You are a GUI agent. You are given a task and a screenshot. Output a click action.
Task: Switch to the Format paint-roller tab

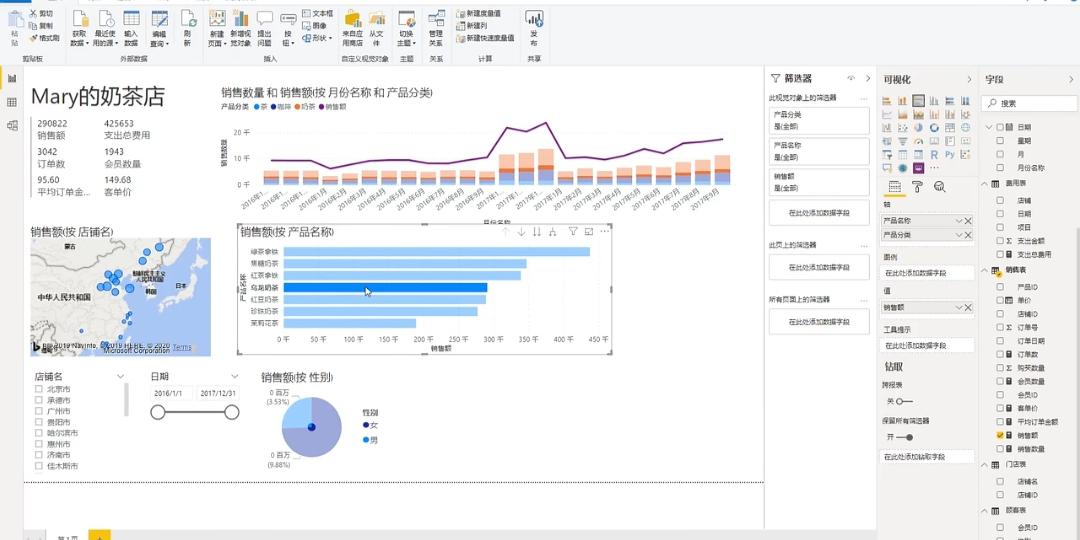coord(917,187)
